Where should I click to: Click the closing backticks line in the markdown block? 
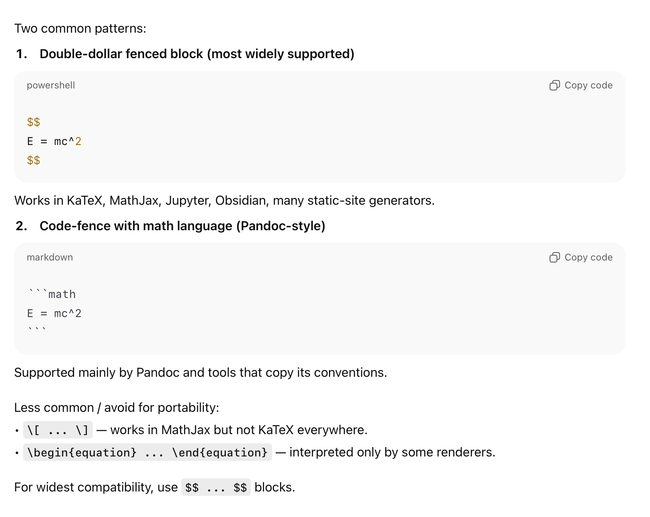(x=37, y=332)
